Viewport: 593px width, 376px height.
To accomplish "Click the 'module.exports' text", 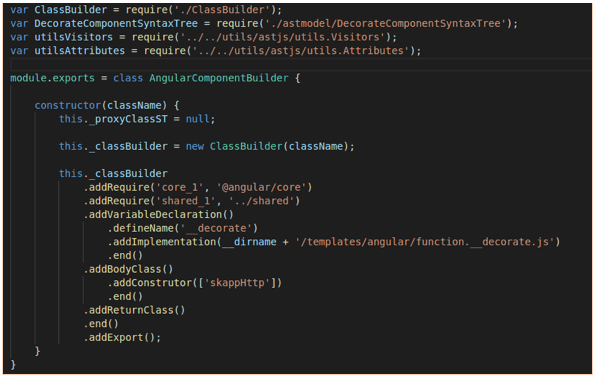I will tap(52, 78).
